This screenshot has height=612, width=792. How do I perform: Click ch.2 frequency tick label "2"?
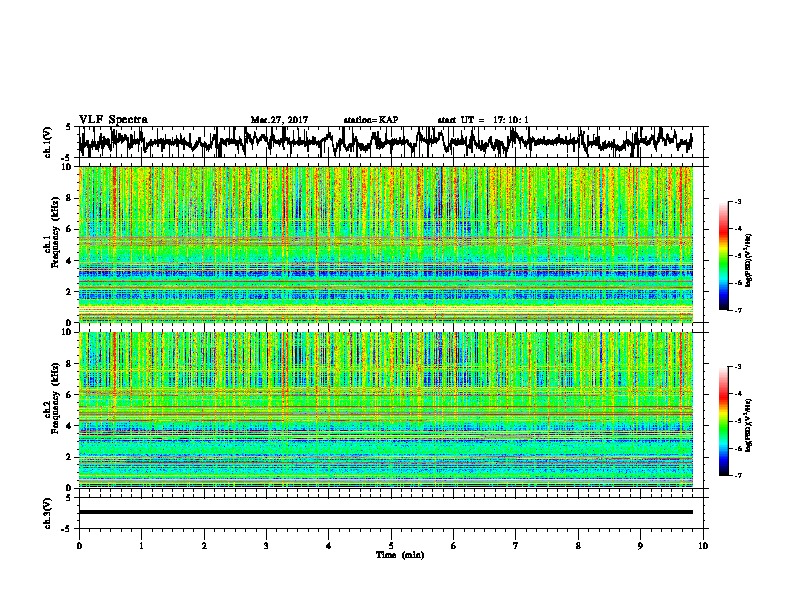tap(69, 457)
